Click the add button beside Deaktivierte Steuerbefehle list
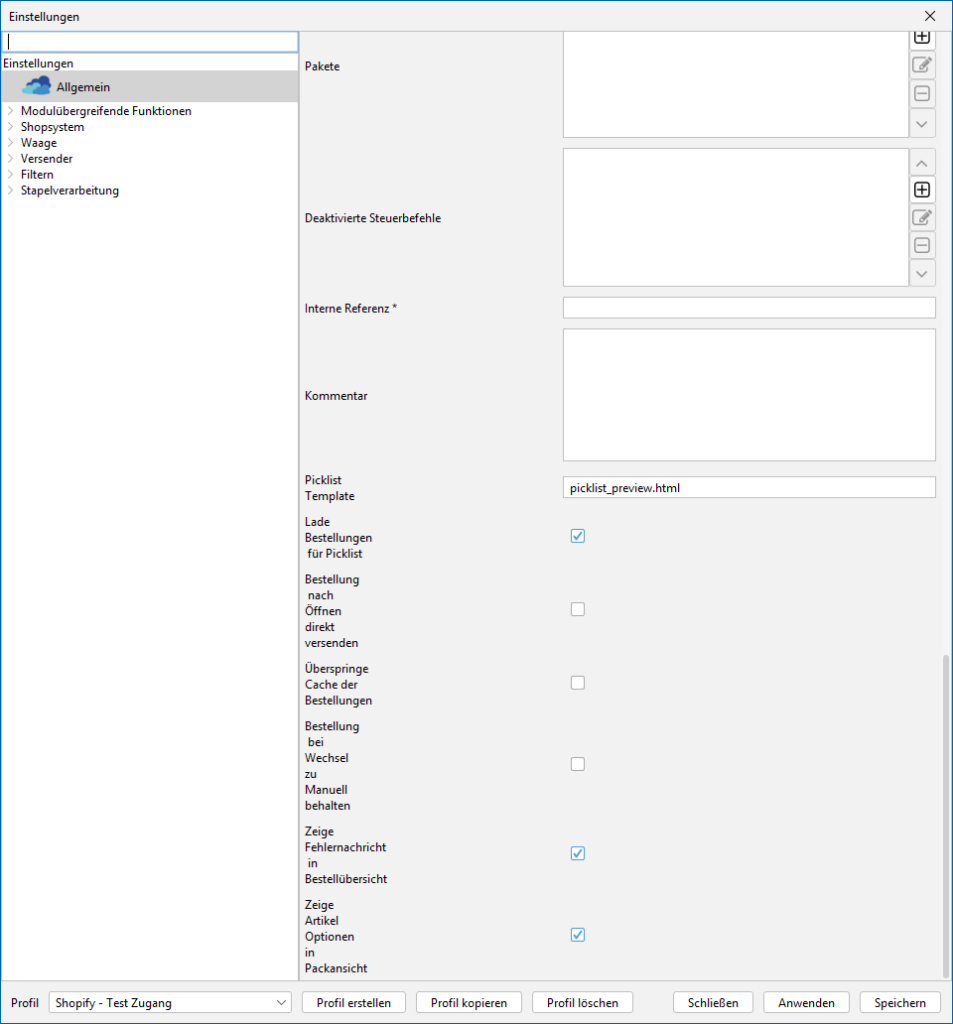This screenshot has height=1024, width=953. tap(922, 189)
